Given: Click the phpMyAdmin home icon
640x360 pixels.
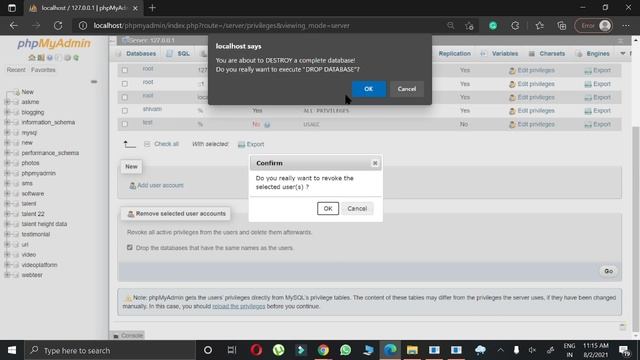Looking at the screenshot, I should [32, 58].
